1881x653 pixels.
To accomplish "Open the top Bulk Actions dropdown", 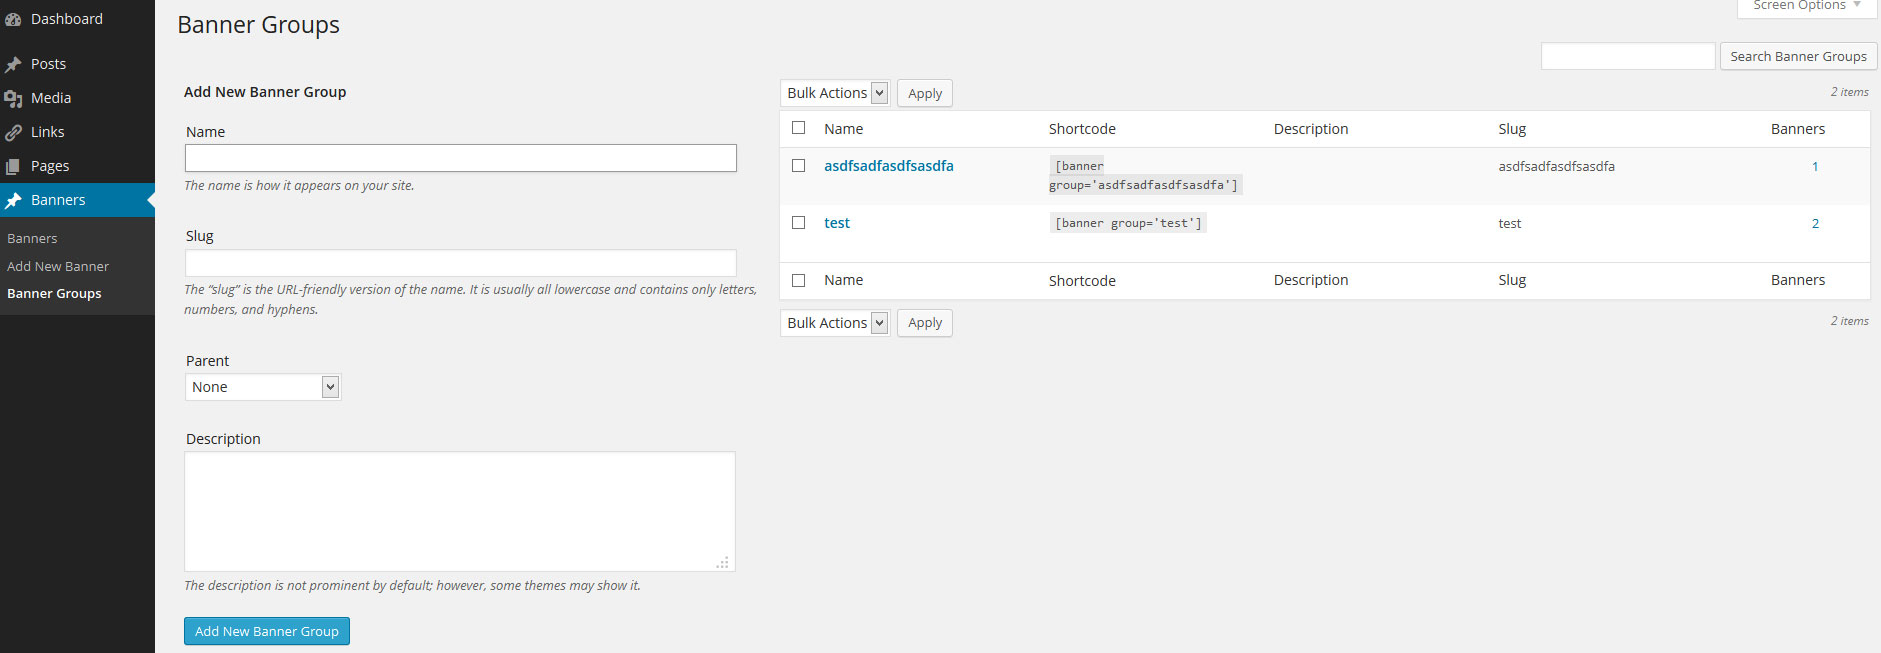I will pos(834,93).
